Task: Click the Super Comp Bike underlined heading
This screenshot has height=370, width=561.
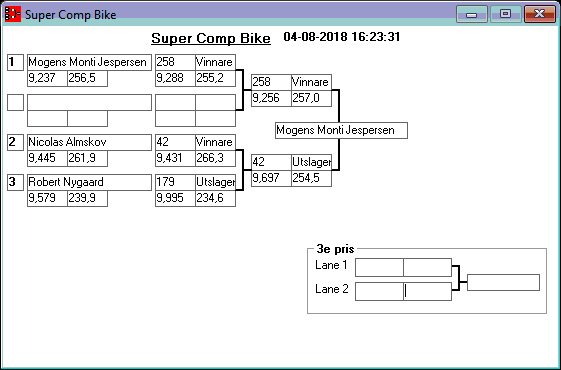Action: click(211, 38)
